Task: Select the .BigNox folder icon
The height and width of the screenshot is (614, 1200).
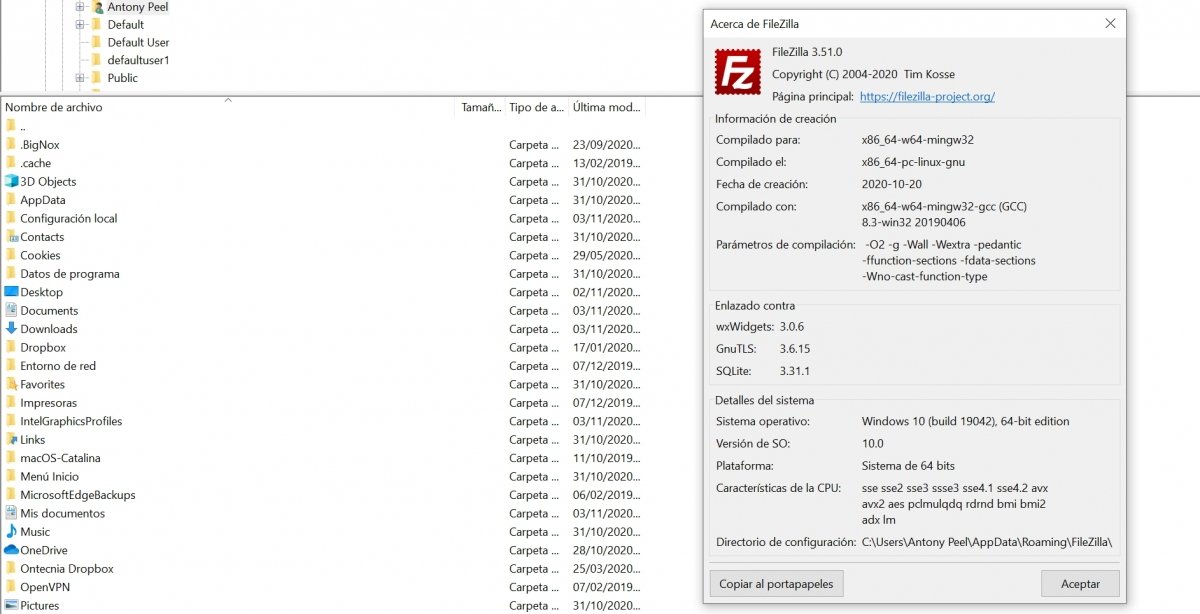Action: [11, 144]
